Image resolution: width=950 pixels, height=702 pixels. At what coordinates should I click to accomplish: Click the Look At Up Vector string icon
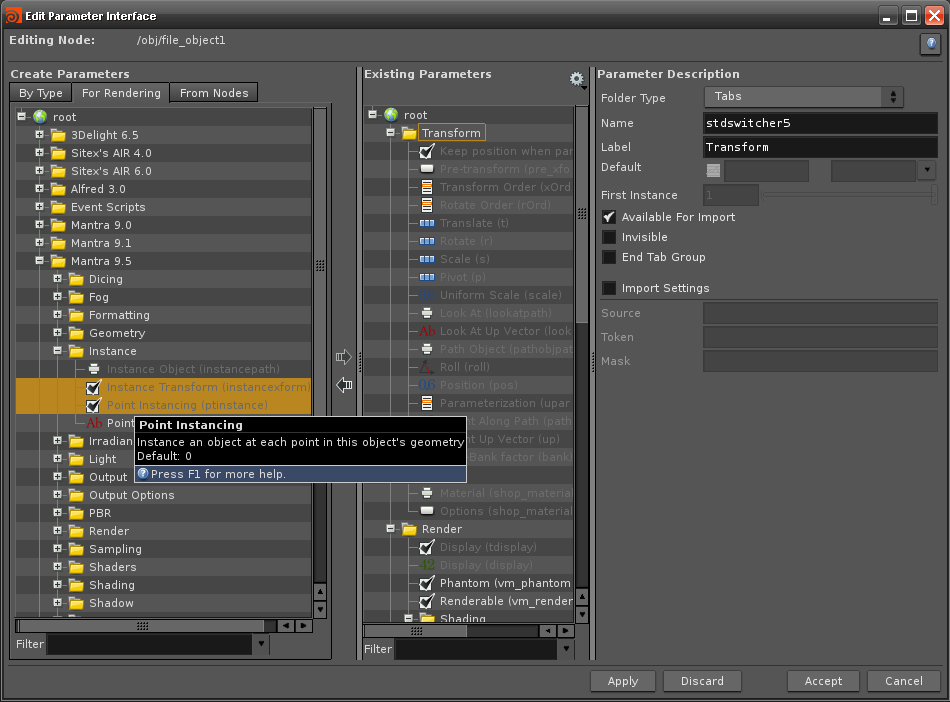pyautogui.click(x=427, y=331)
